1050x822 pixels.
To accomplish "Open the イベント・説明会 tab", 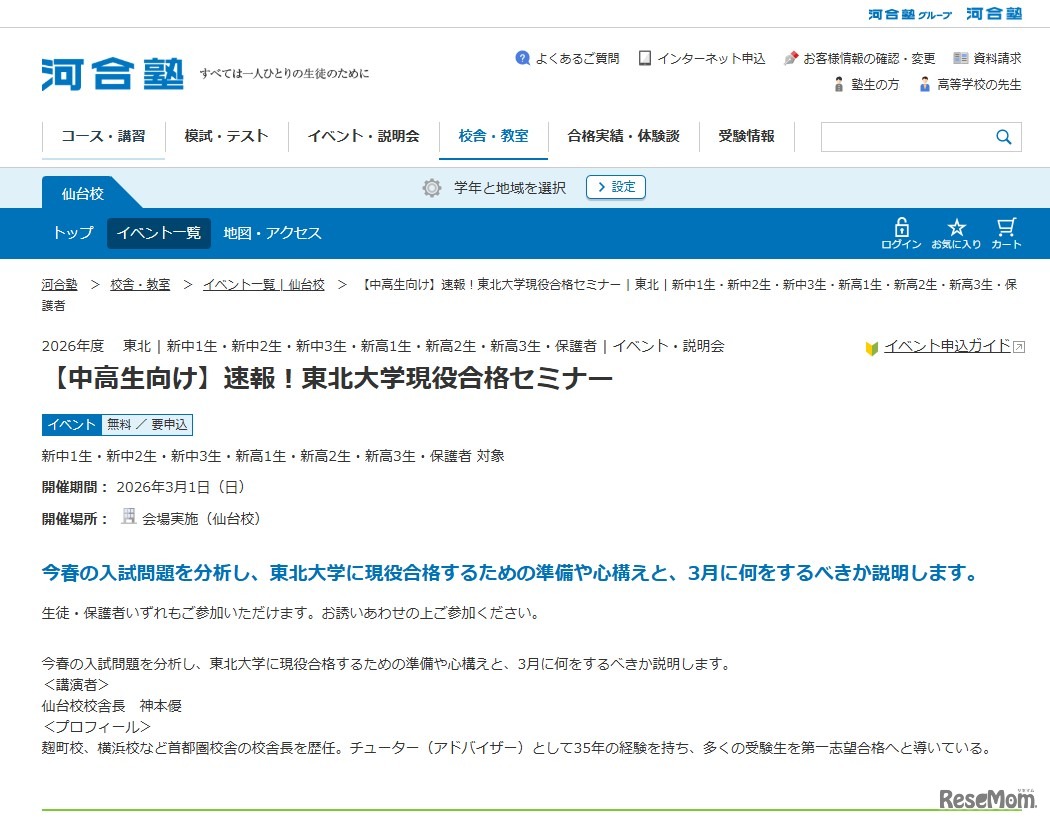I will point(363,136).
